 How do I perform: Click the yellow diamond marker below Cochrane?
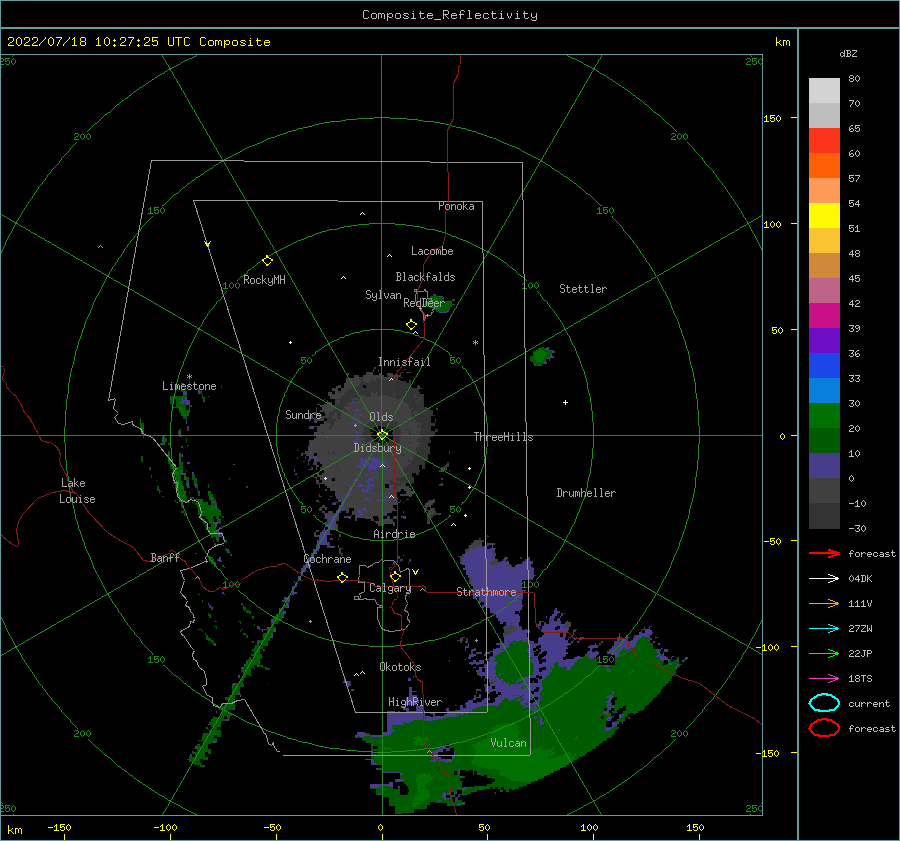coord(343,577)
